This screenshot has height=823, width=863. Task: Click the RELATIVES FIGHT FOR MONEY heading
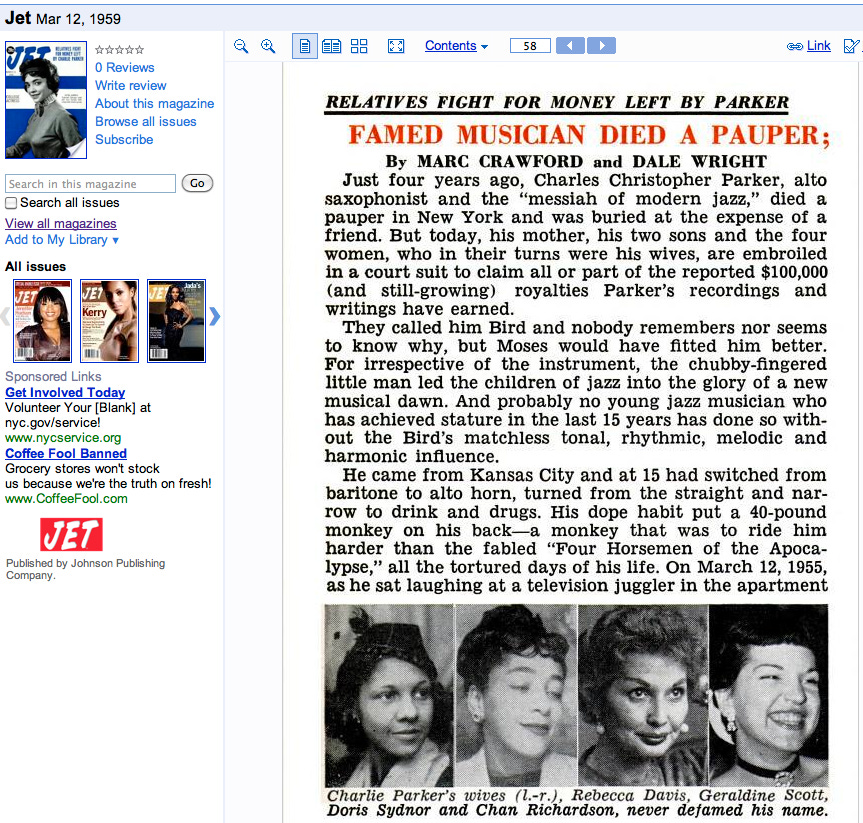[557, 102]
